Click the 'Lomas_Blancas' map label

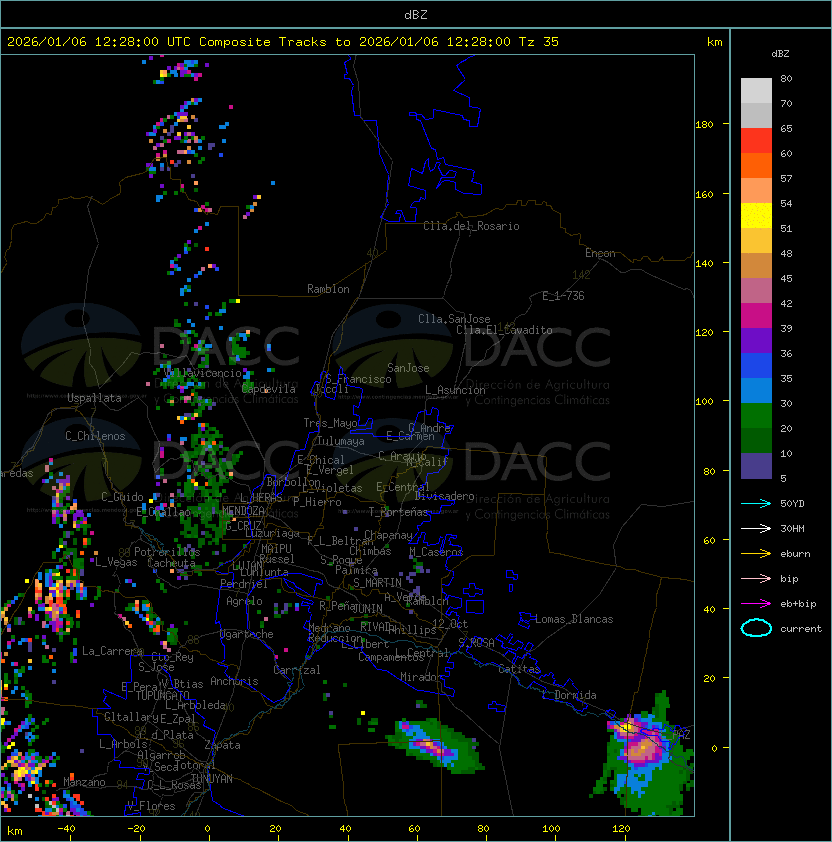click(x=574, y=619)
